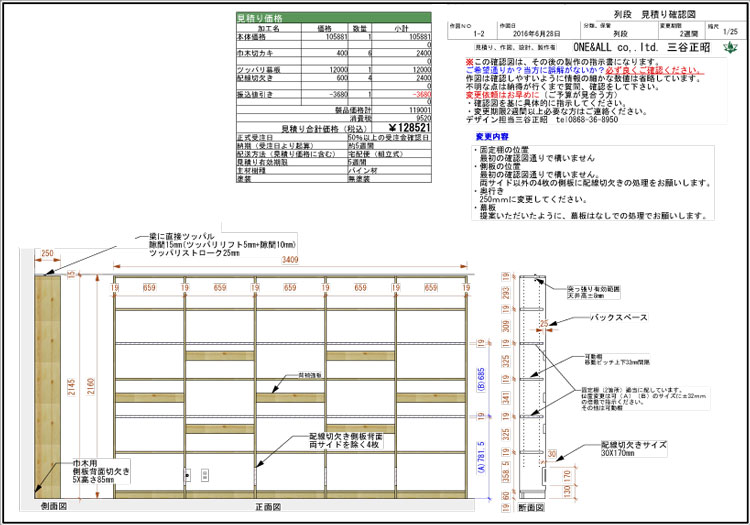This screenshot has width=750, height=525.
Task: Click ONE&ALL co,.ltd. 三谷正昭 name
Action: click(641, 47)
